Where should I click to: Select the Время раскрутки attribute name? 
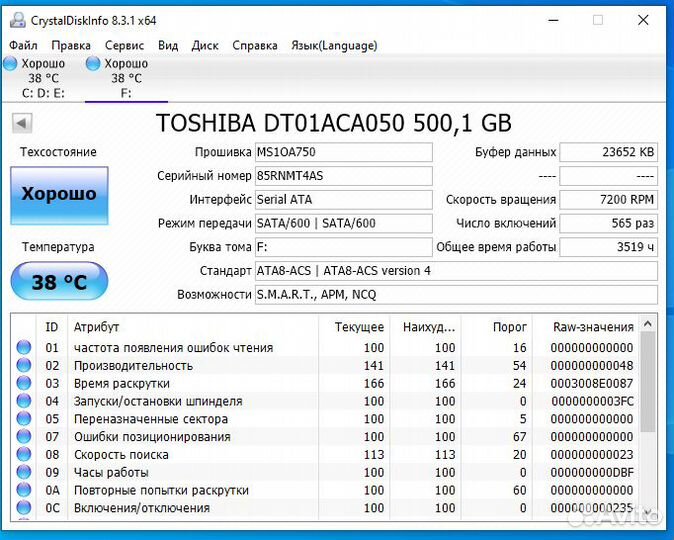pos(122,383)
